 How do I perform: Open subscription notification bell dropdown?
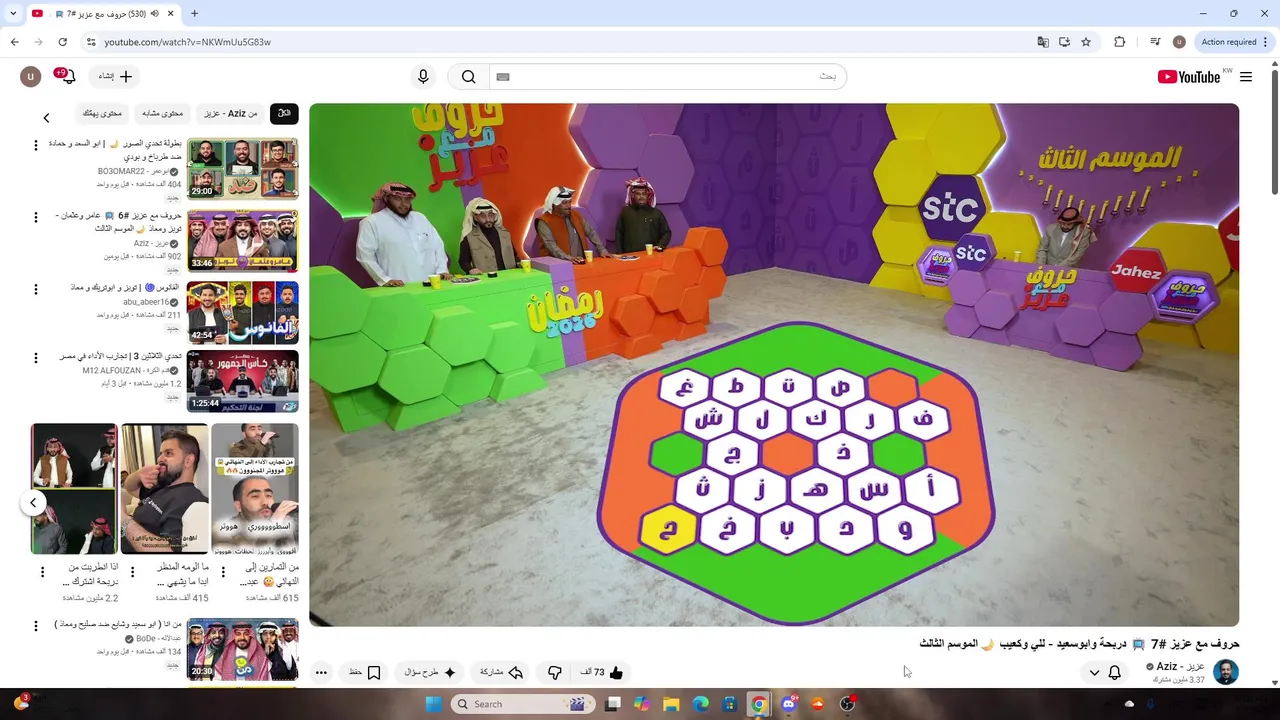pyautogui.click(x=1104, y=673)
